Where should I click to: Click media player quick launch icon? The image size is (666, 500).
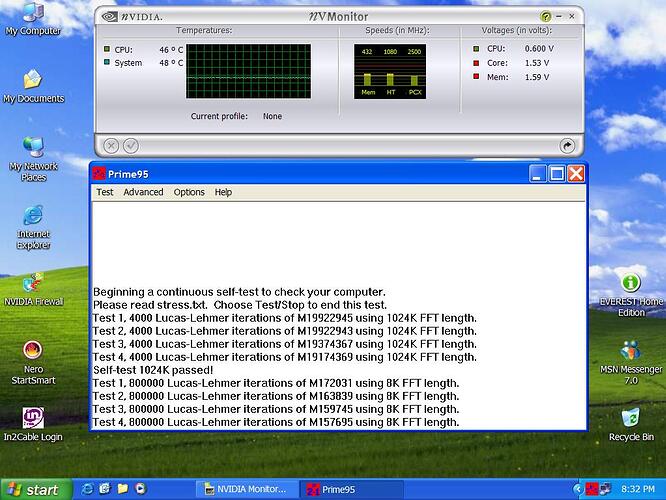[x=141, y=489]
